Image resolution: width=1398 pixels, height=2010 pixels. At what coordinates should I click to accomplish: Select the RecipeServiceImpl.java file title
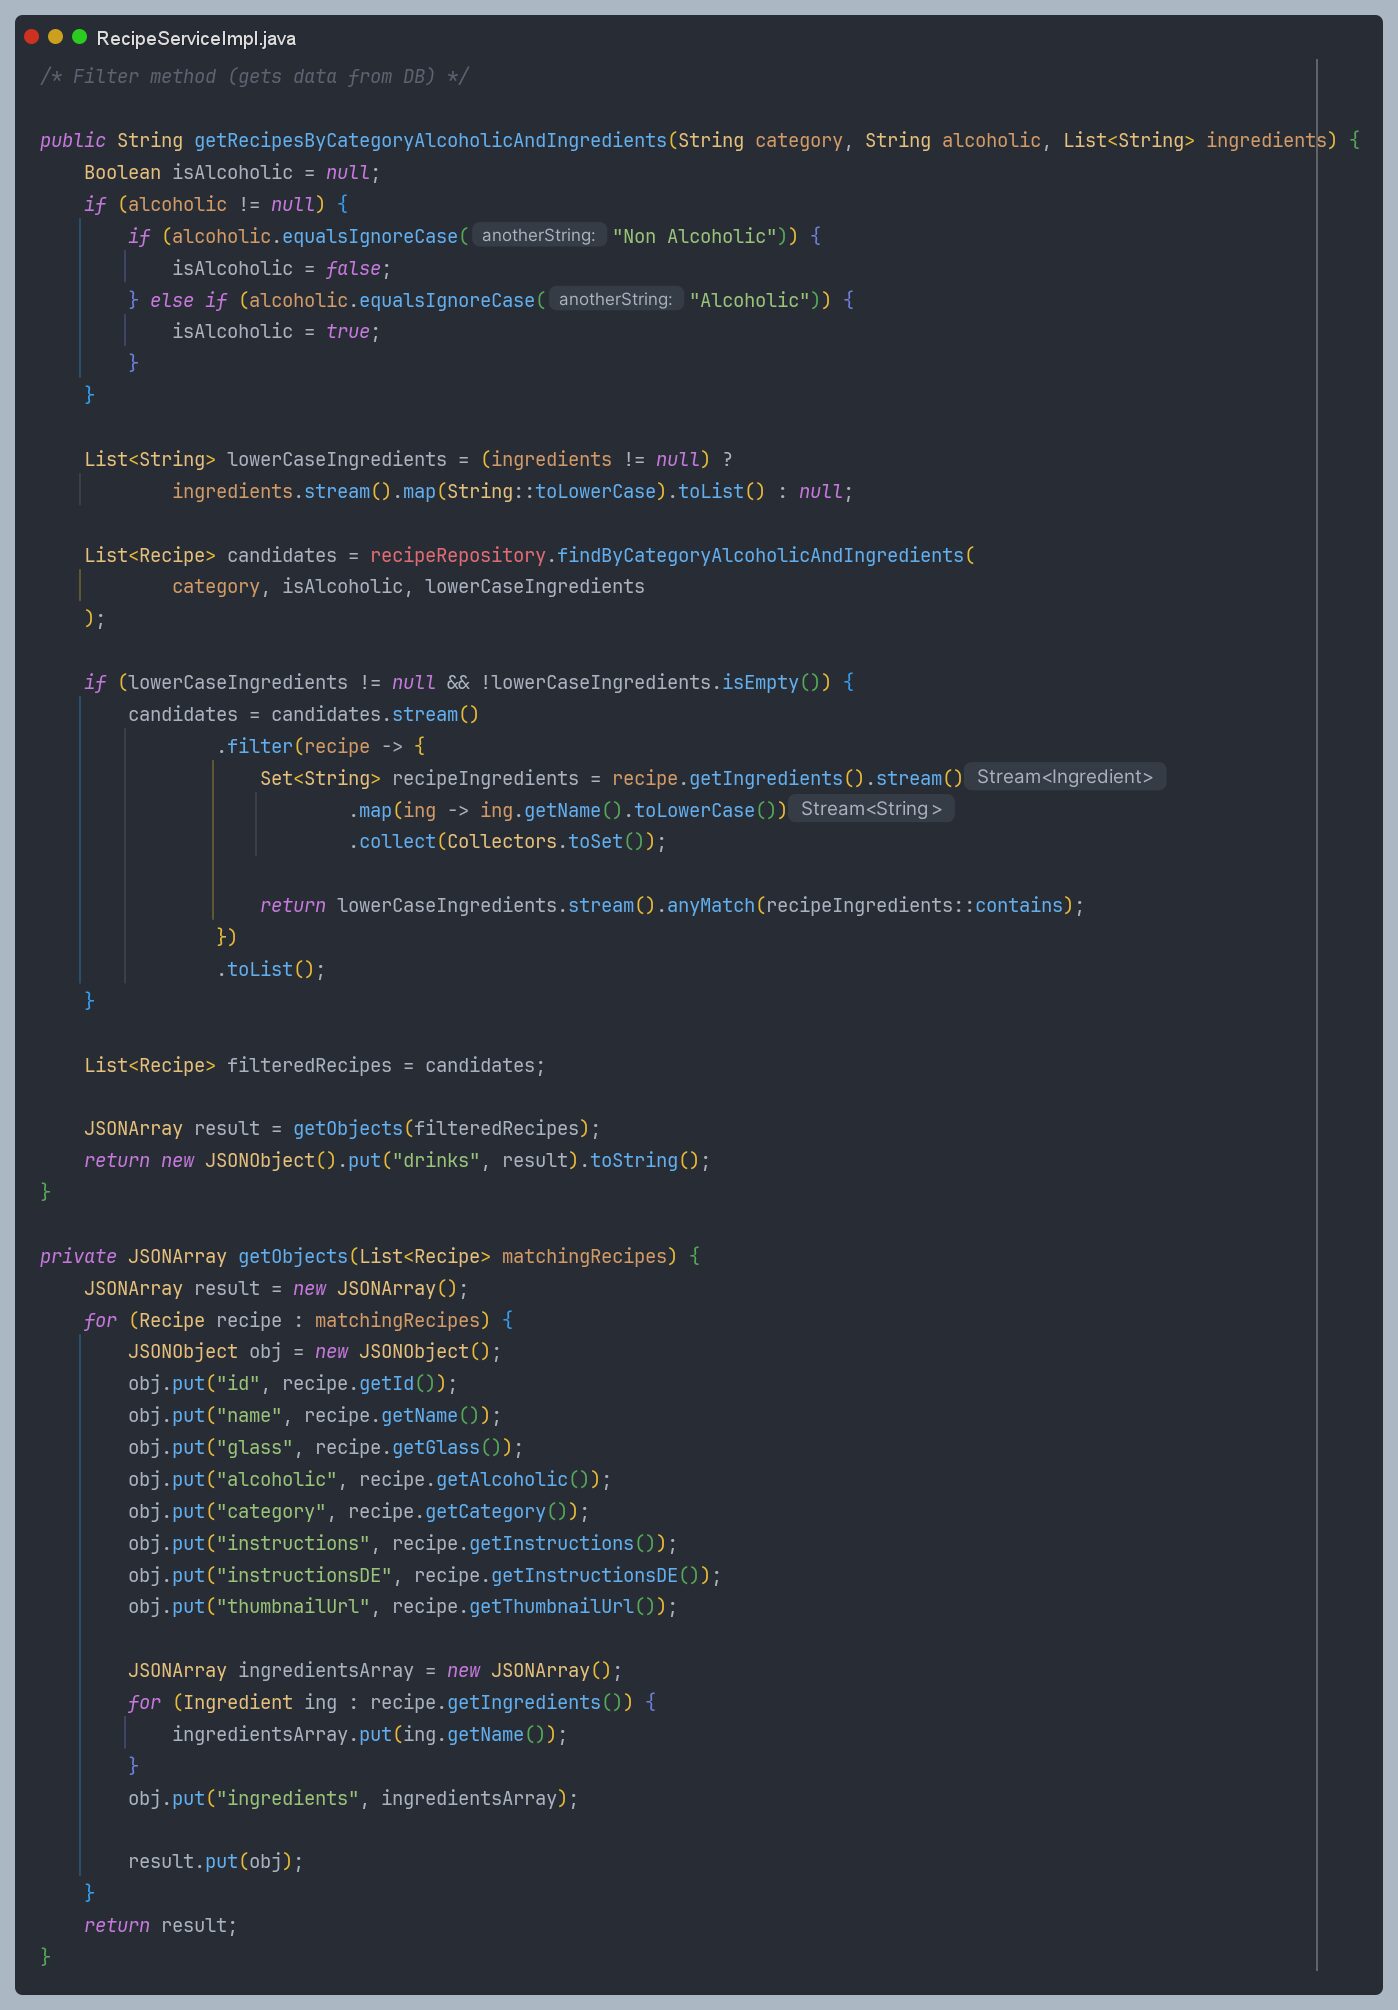[x=196, y=39]
